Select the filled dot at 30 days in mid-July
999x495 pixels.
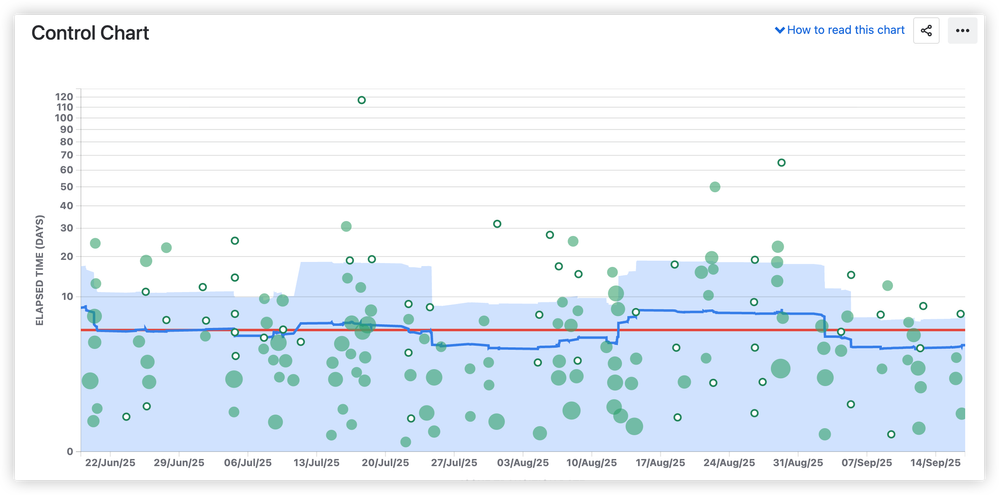pyautogui.click(x=346, y=227)
